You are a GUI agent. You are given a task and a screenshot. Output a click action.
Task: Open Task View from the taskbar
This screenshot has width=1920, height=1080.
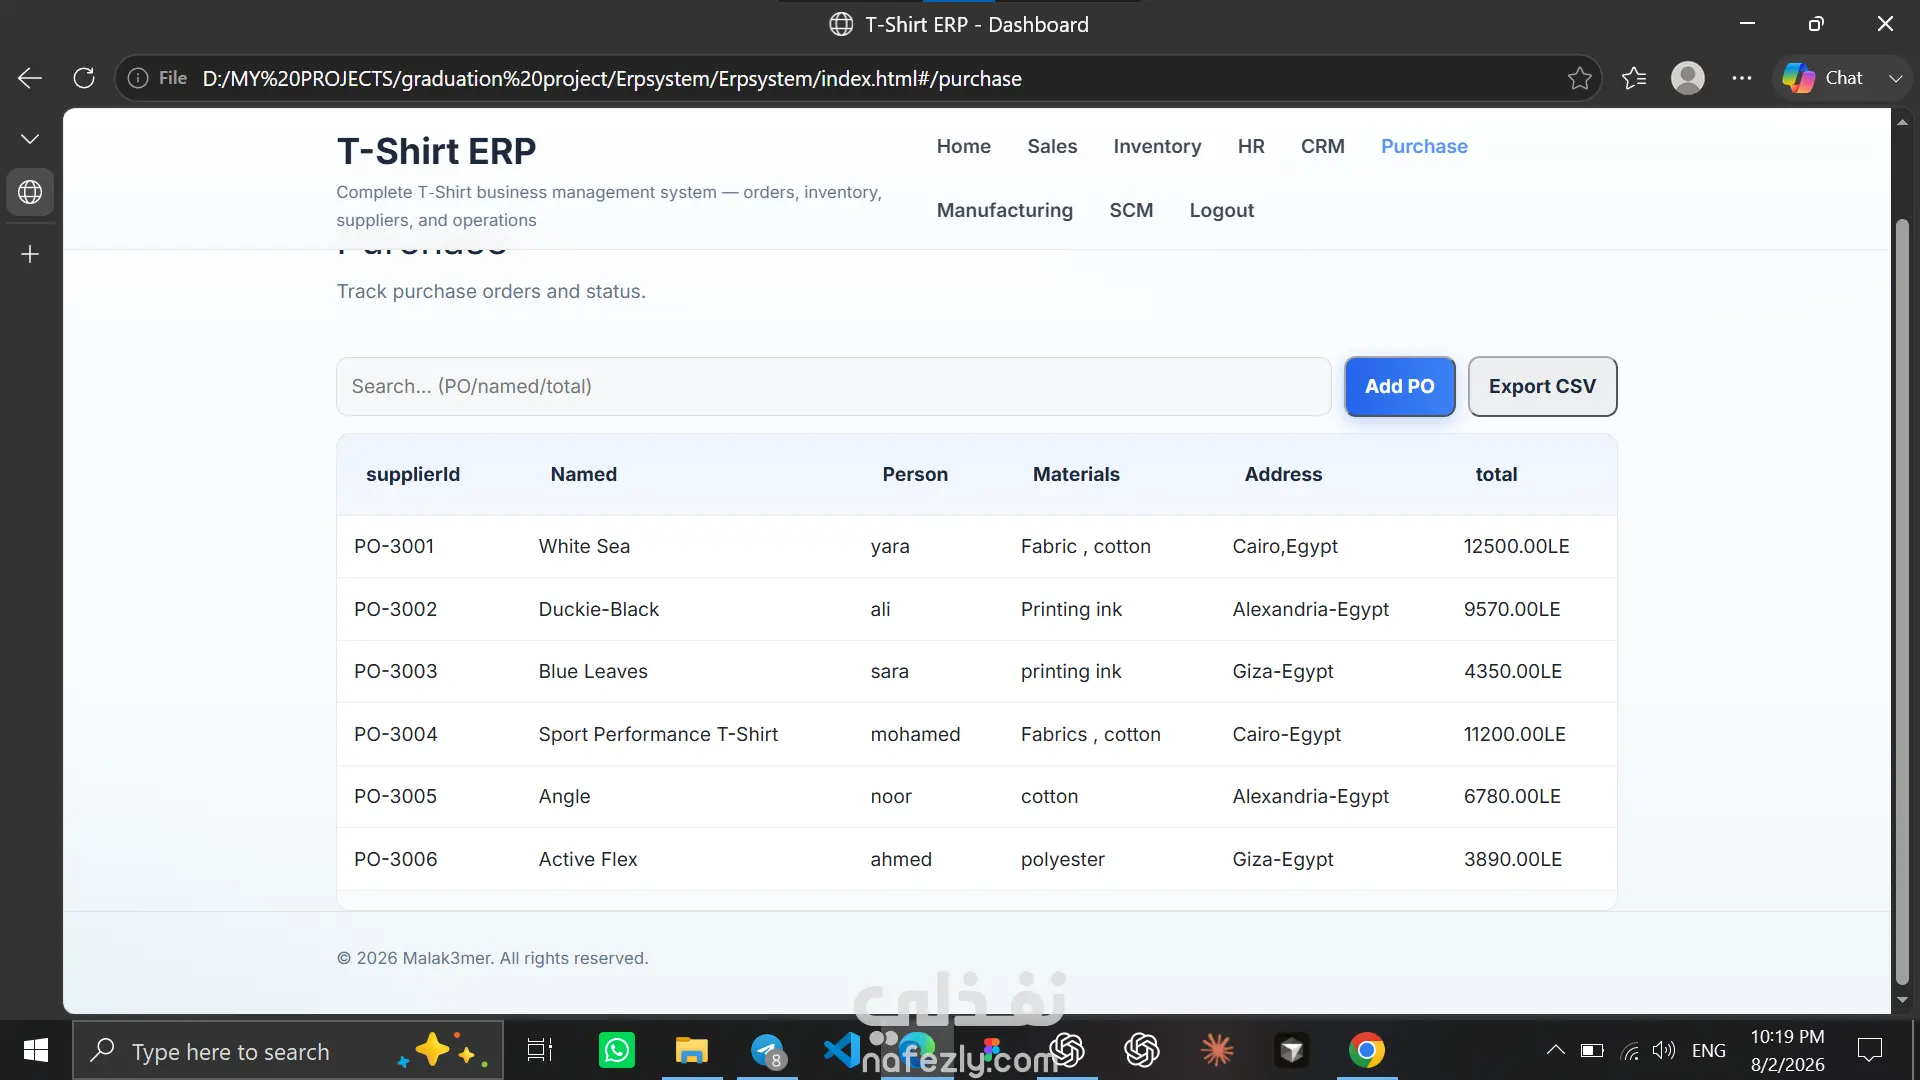tap(540, 1050)
